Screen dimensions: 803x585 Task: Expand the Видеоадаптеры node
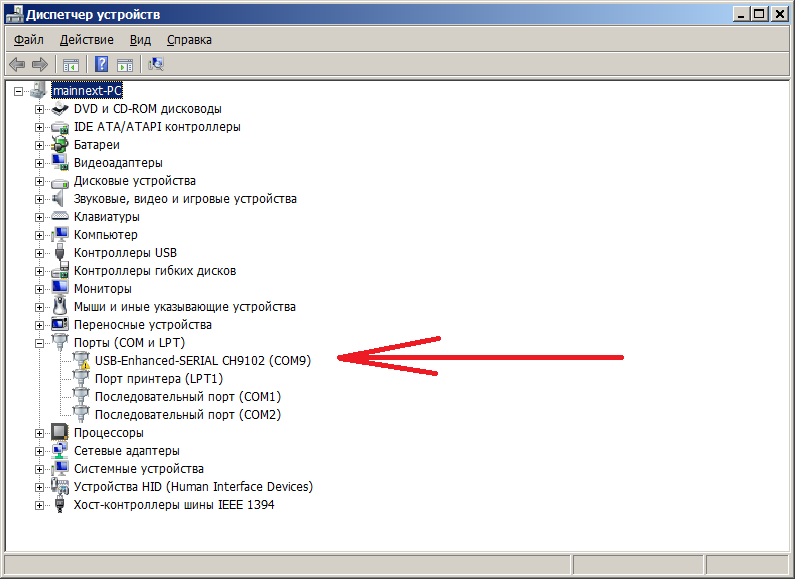tap(40, 163)
